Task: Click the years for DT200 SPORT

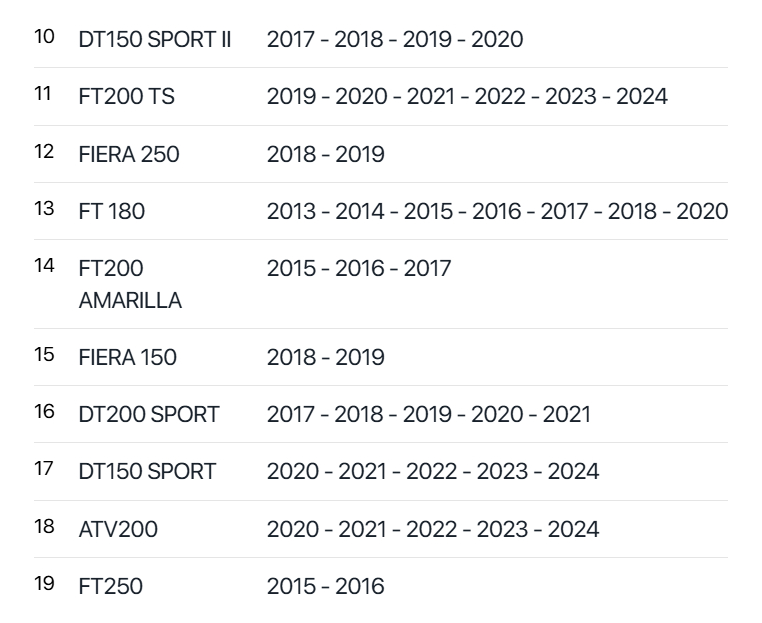Action: 428,414
